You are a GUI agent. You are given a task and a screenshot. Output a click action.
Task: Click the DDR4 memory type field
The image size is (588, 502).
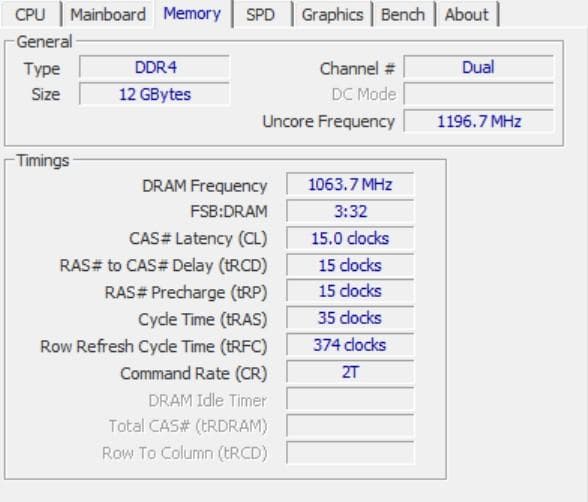tap(154, 67)
